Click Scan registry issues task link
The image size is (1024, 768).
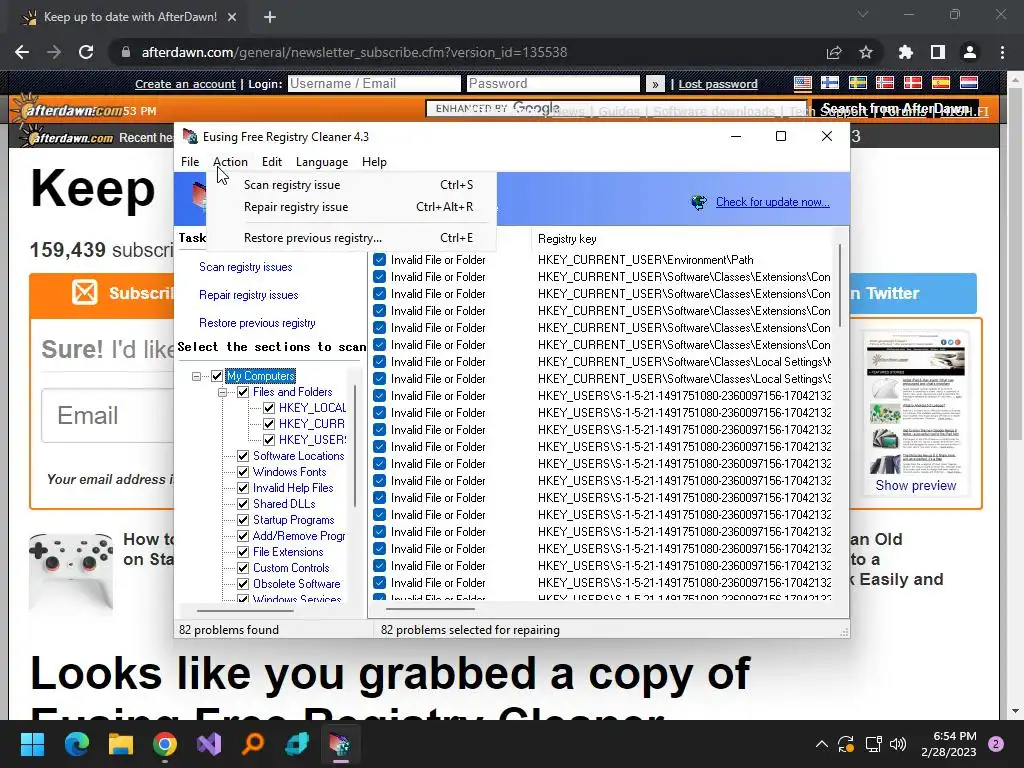tap(246, 267)
